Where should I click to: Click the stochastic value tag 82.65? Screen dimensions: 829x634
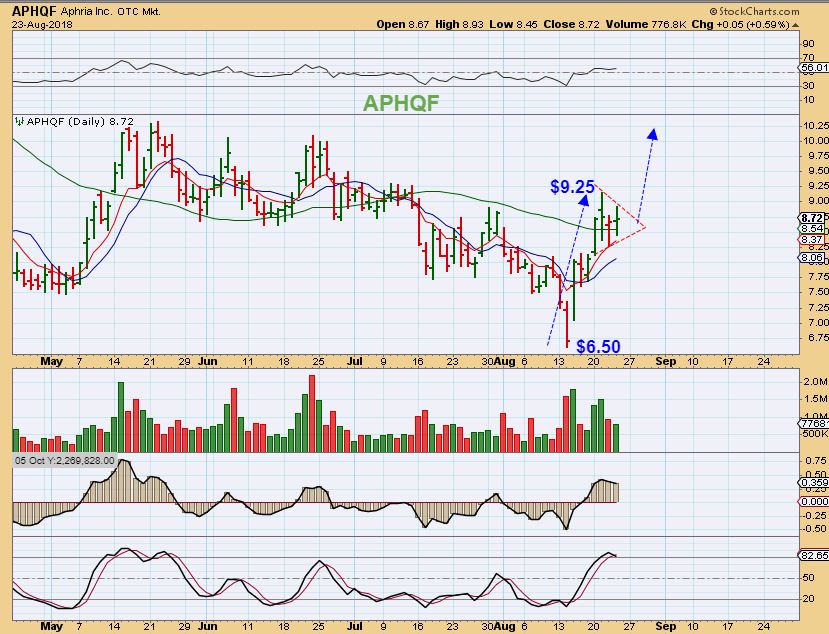[813, 555]
